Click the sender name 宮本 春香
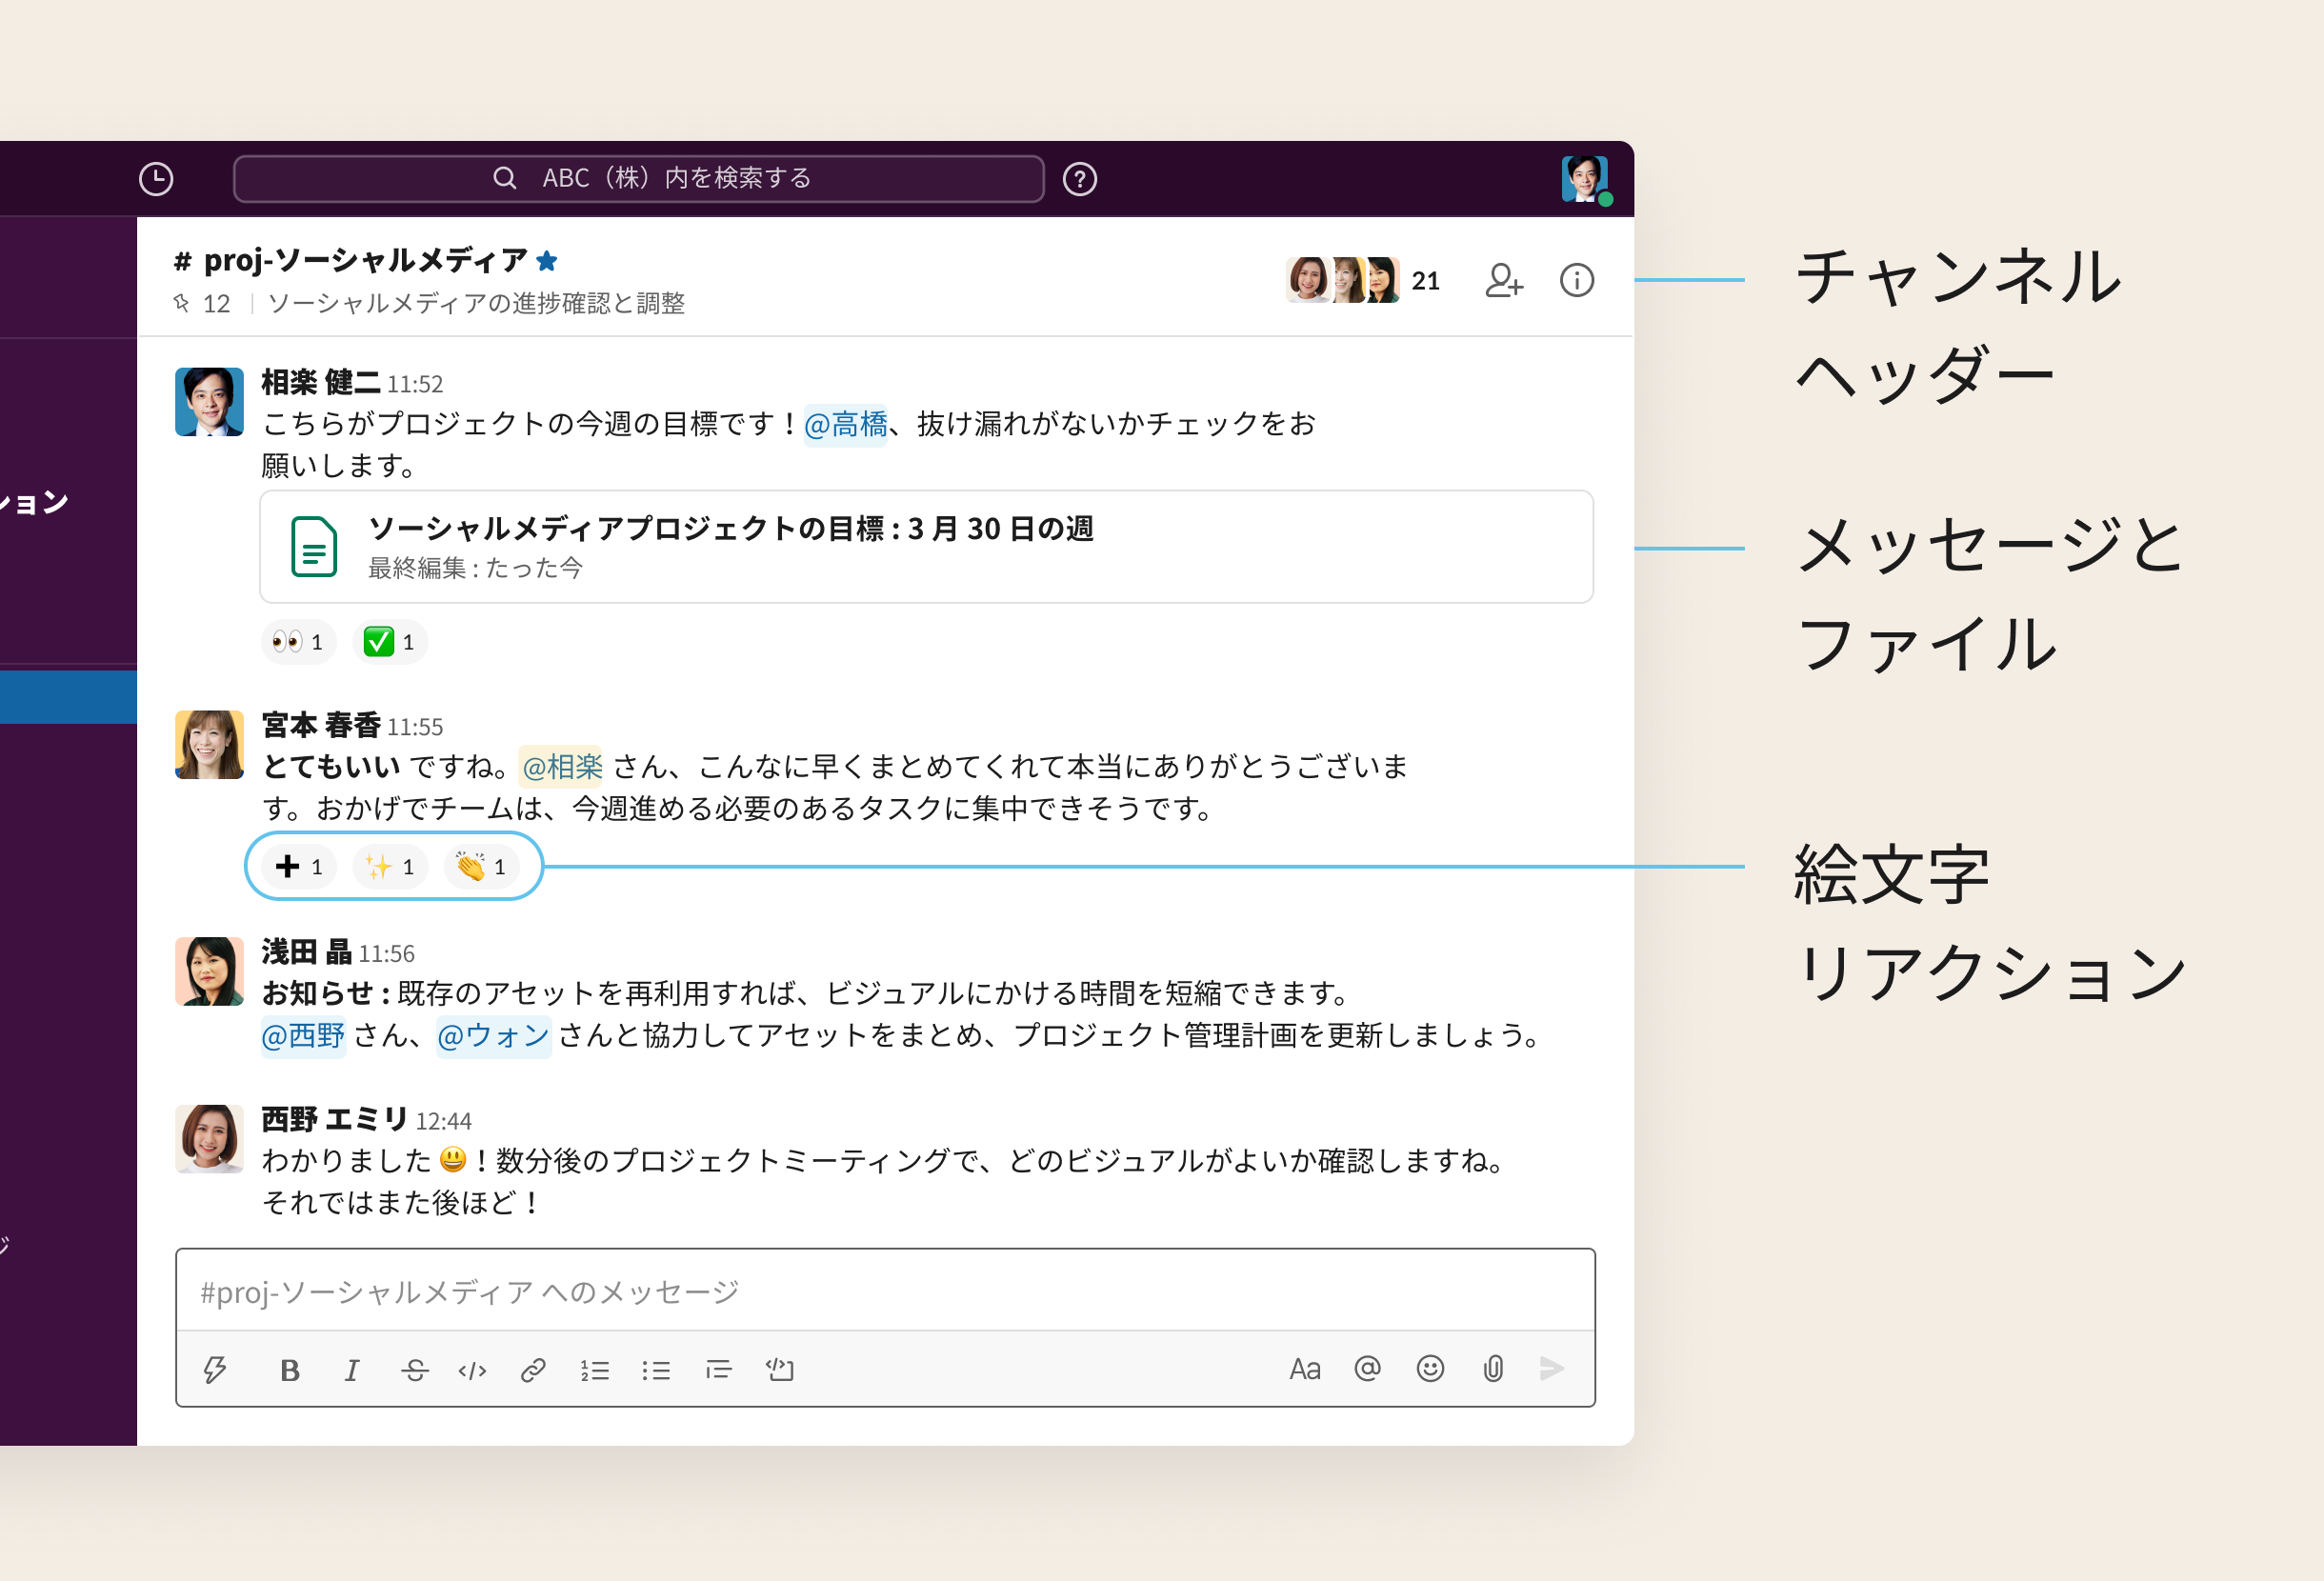This screenshot has height=1581, width=2324. click(320, 725)
